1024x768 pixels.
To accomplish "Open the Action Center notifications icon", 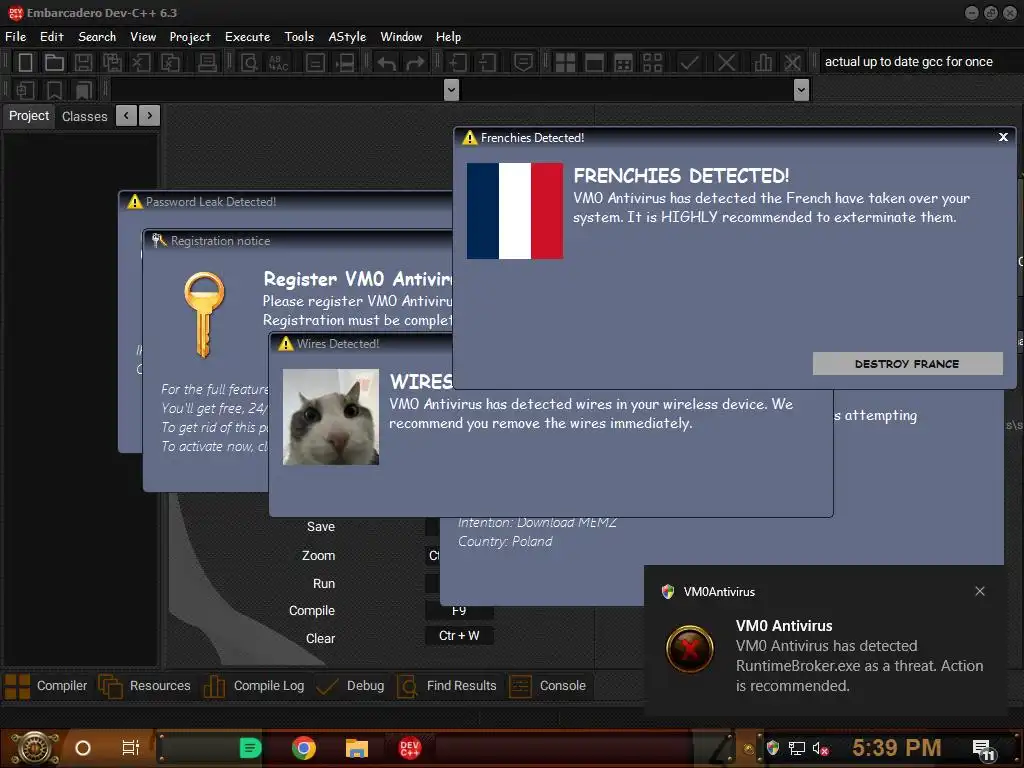I will pyautogui.click(x=983, y=749).
